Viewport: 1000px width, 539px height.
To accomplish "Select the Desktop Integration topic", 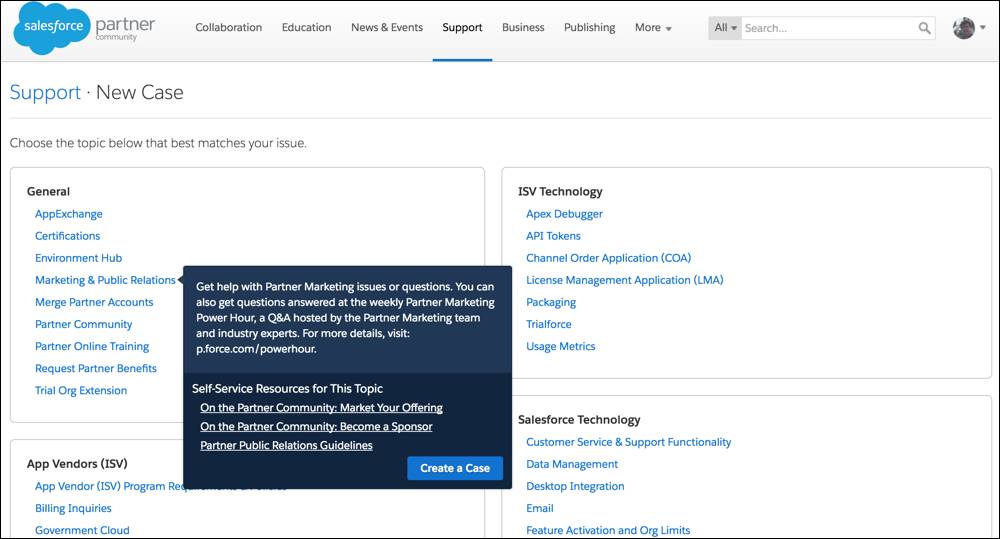I will [575, 486].
